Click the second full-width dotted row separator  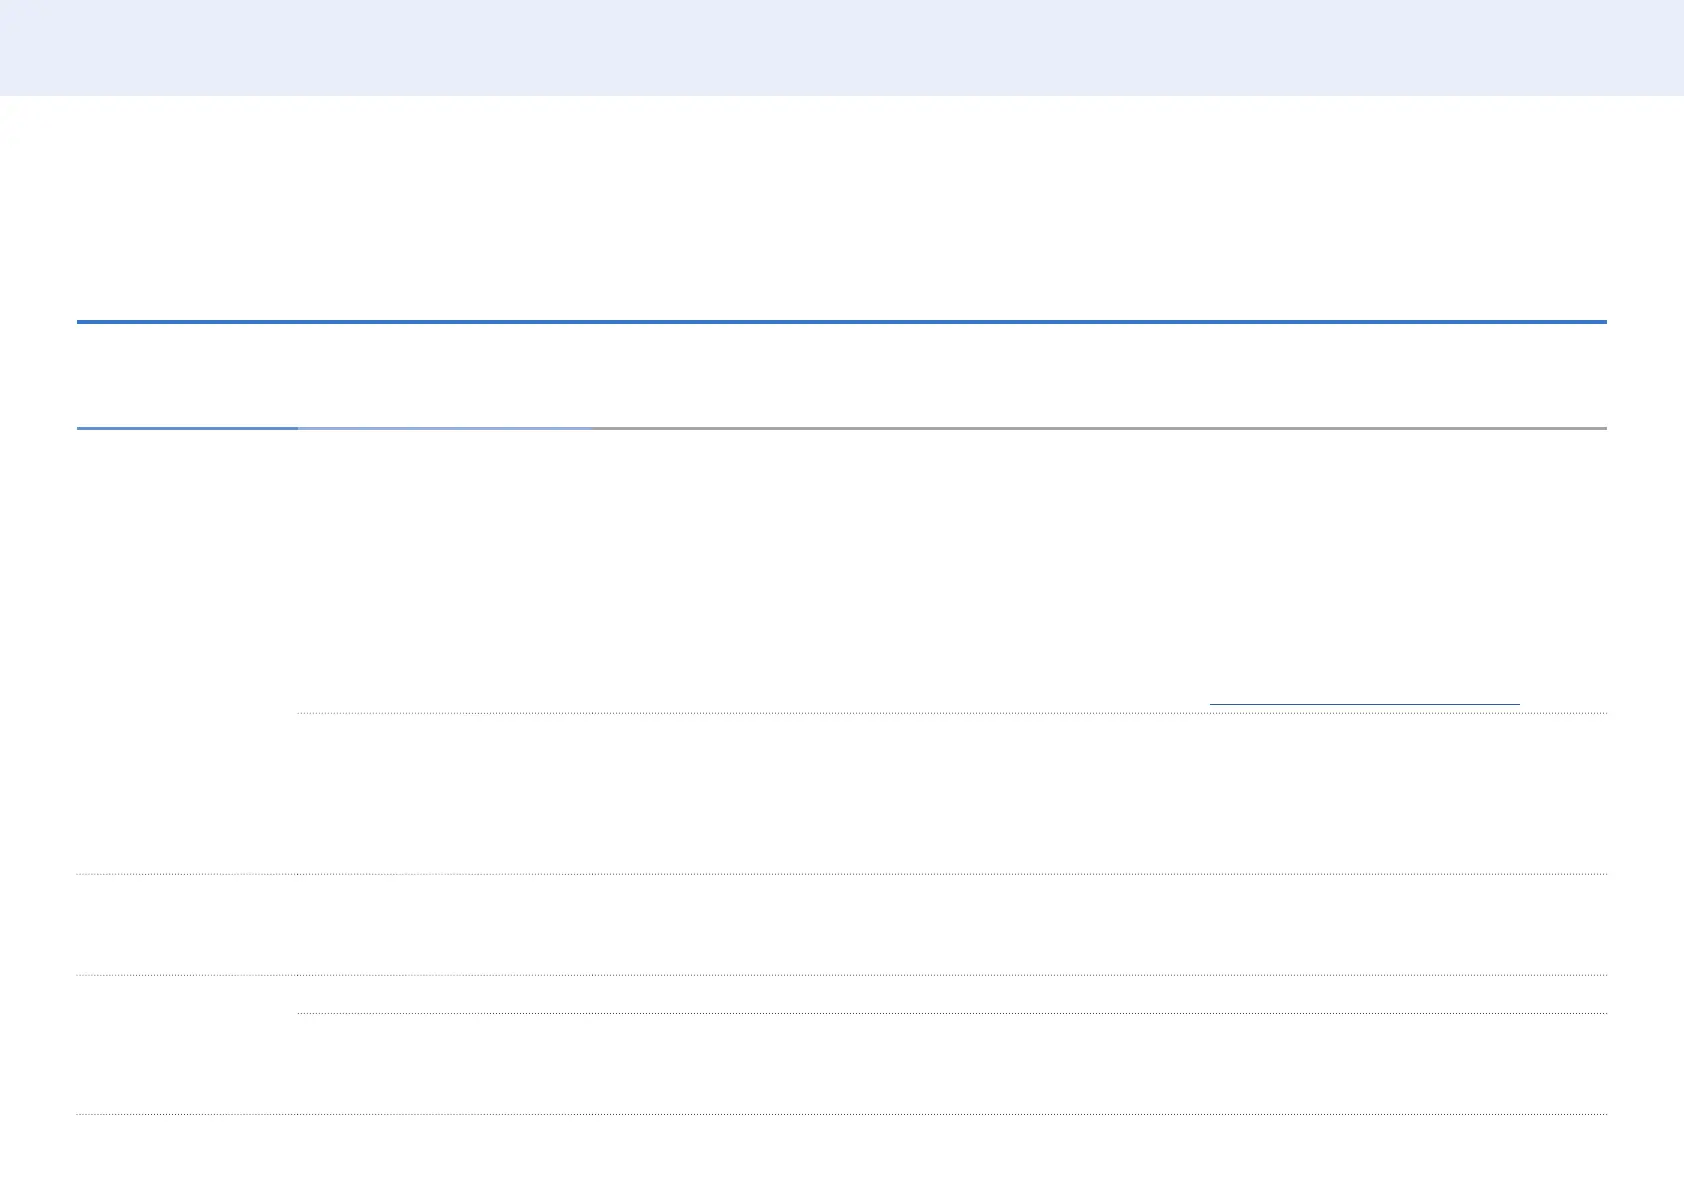click(x=842, y=975)
